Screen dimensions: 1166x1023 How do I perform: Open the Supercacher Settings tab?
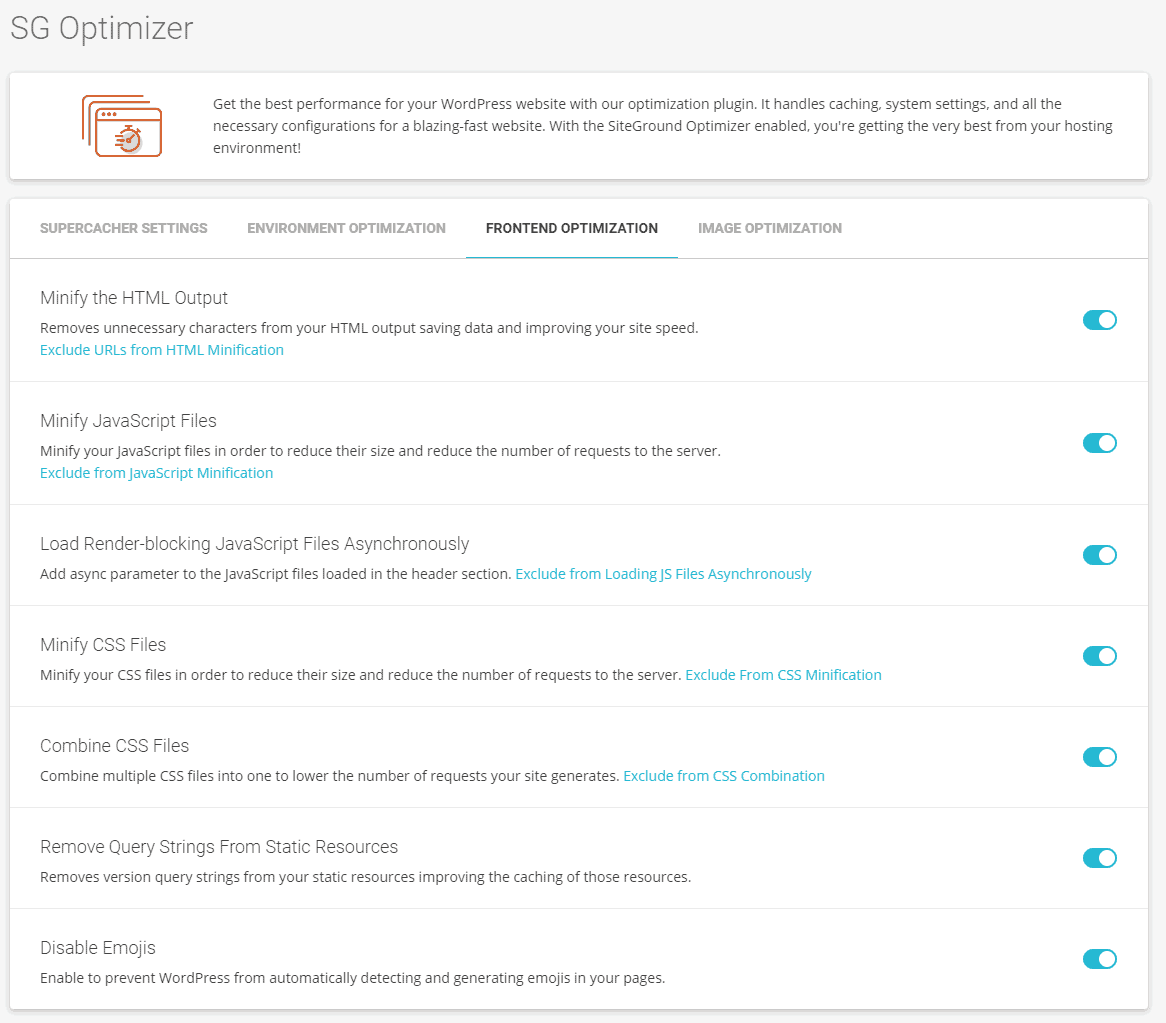coord(123,228)
